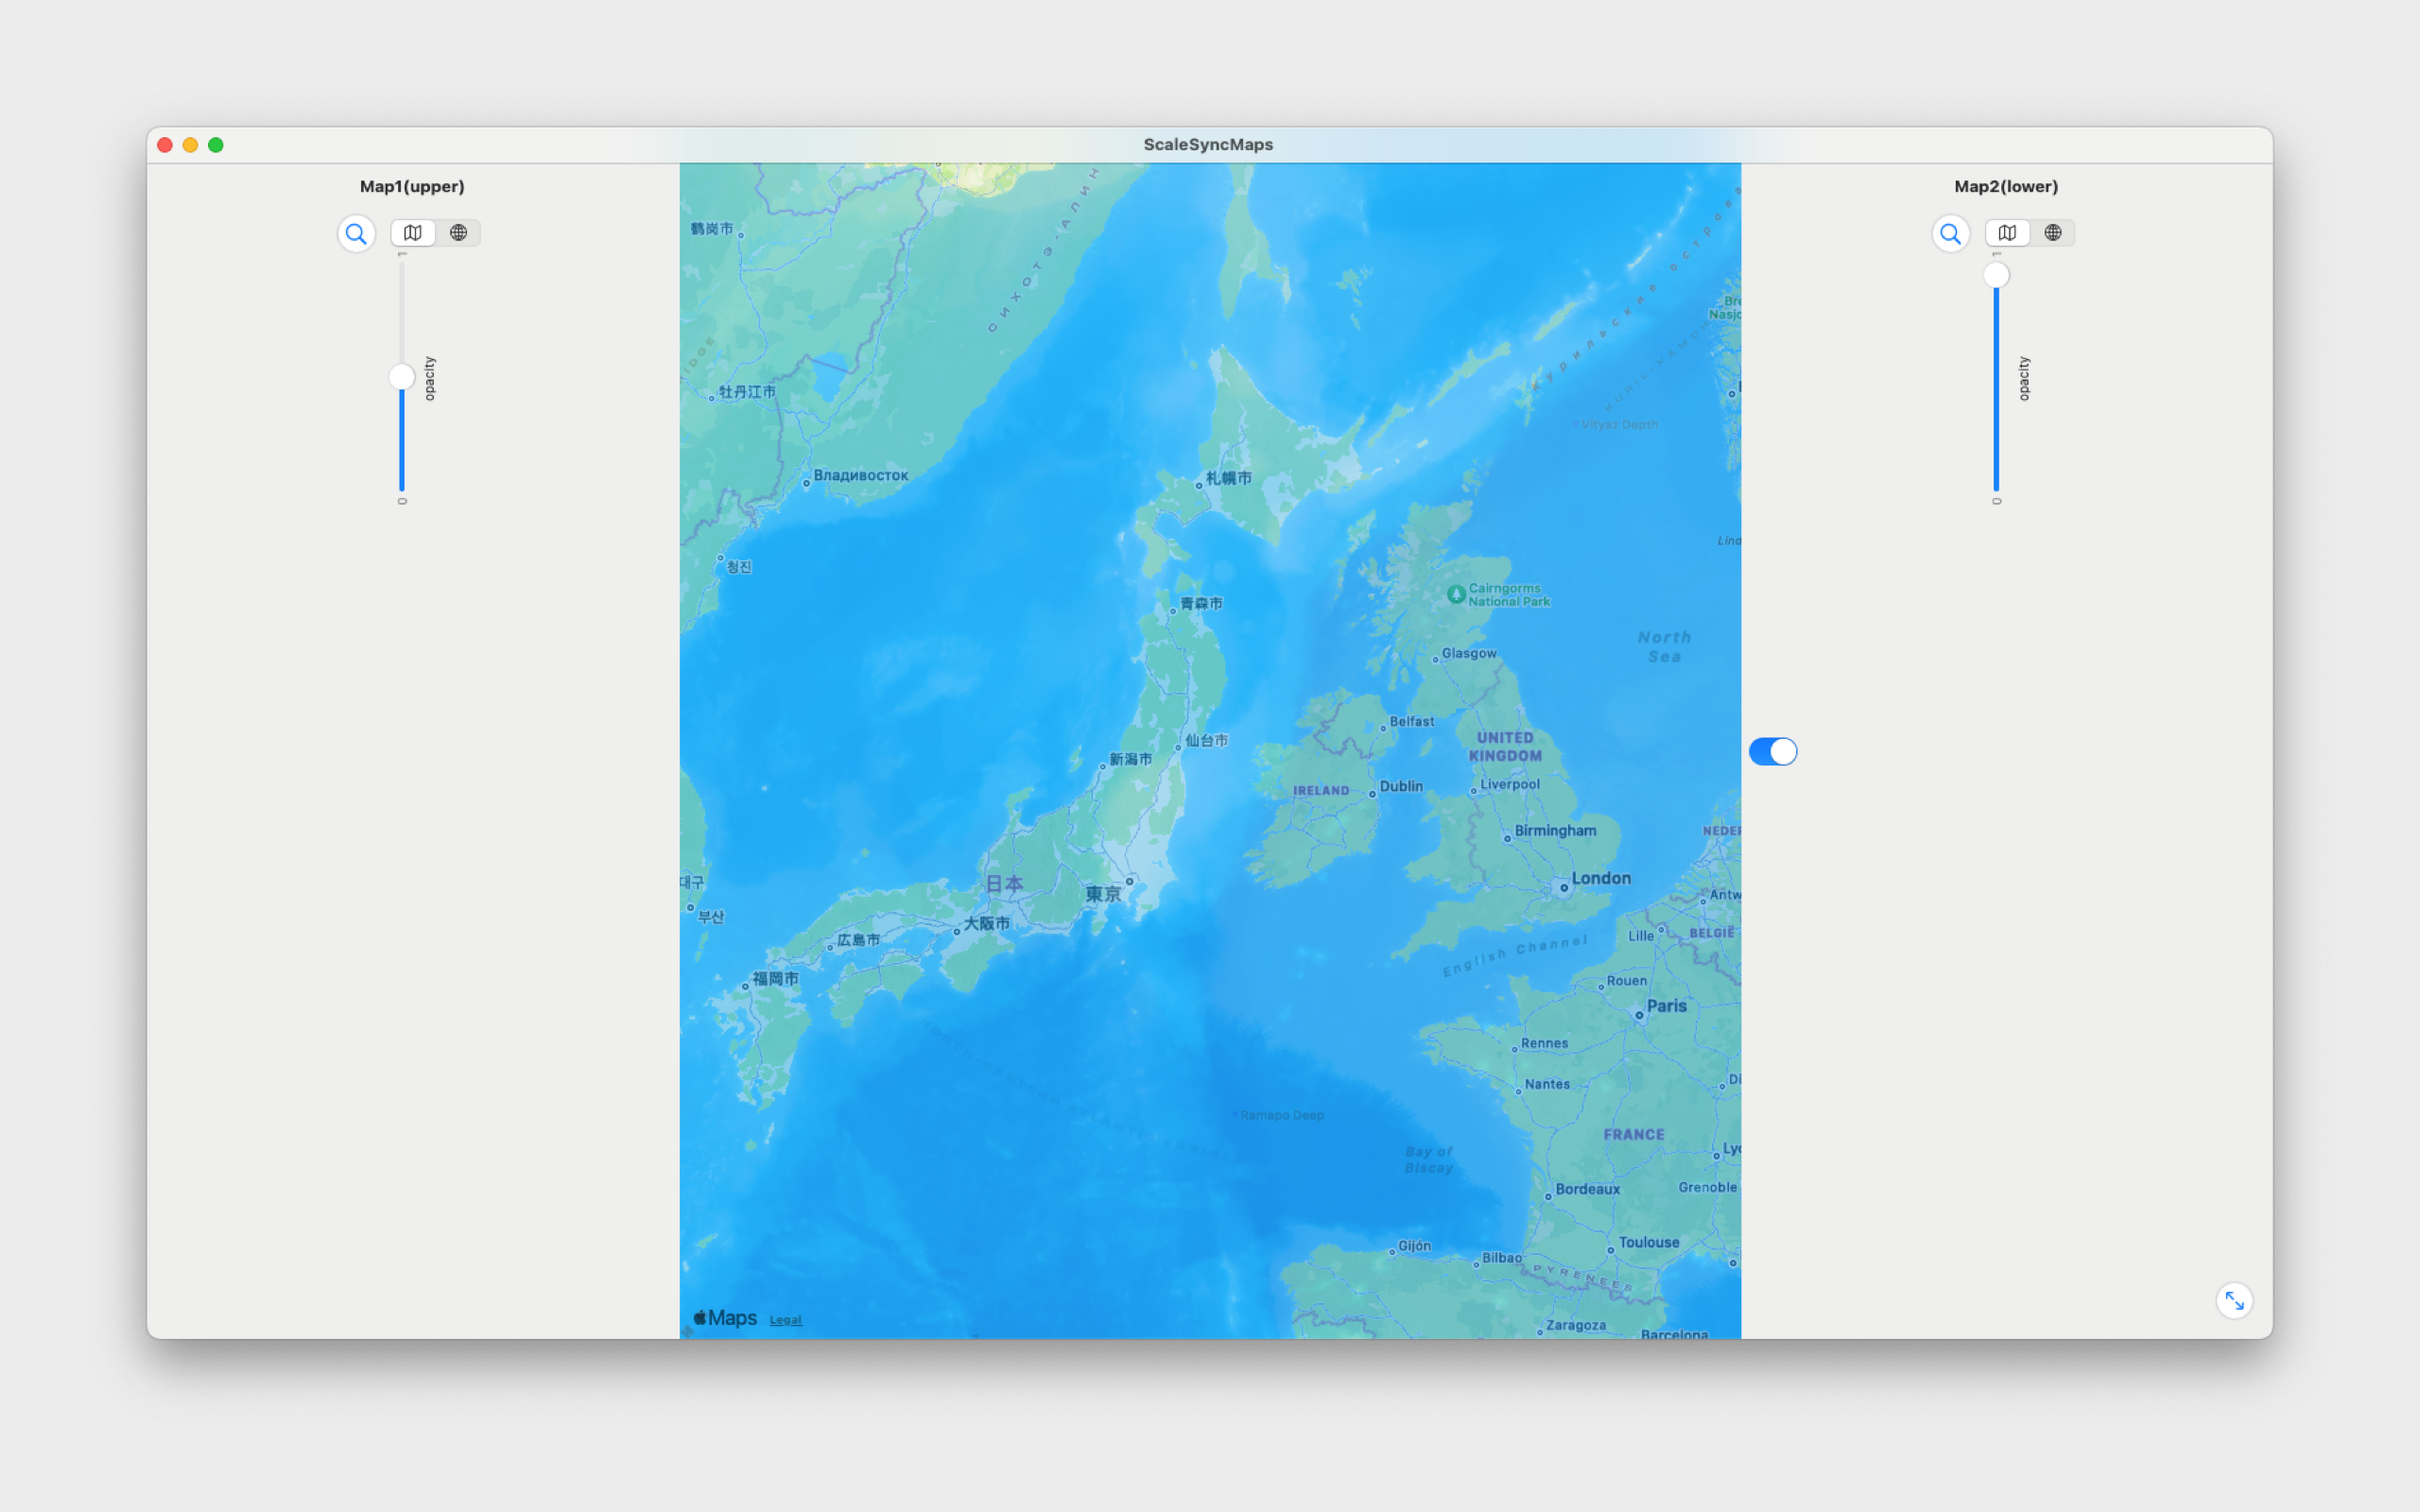Click the Paris city label
Image resolution: width=2420 pixels, height=1512 pixels.
tap(1666, 1006)
